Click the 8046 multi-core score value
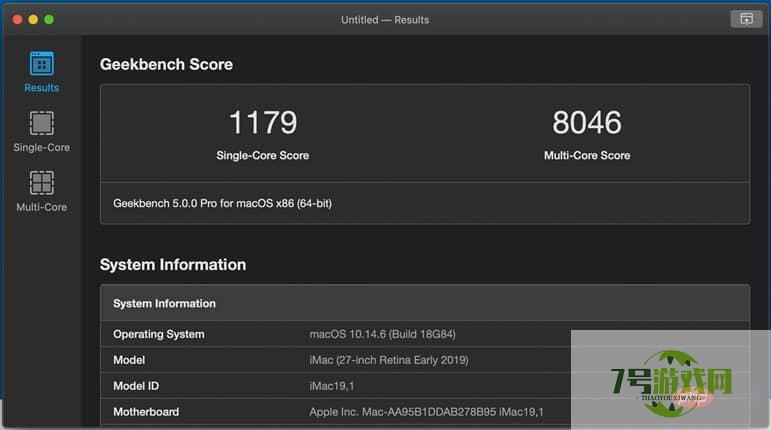The image size is (771, 430). (587, 122)
